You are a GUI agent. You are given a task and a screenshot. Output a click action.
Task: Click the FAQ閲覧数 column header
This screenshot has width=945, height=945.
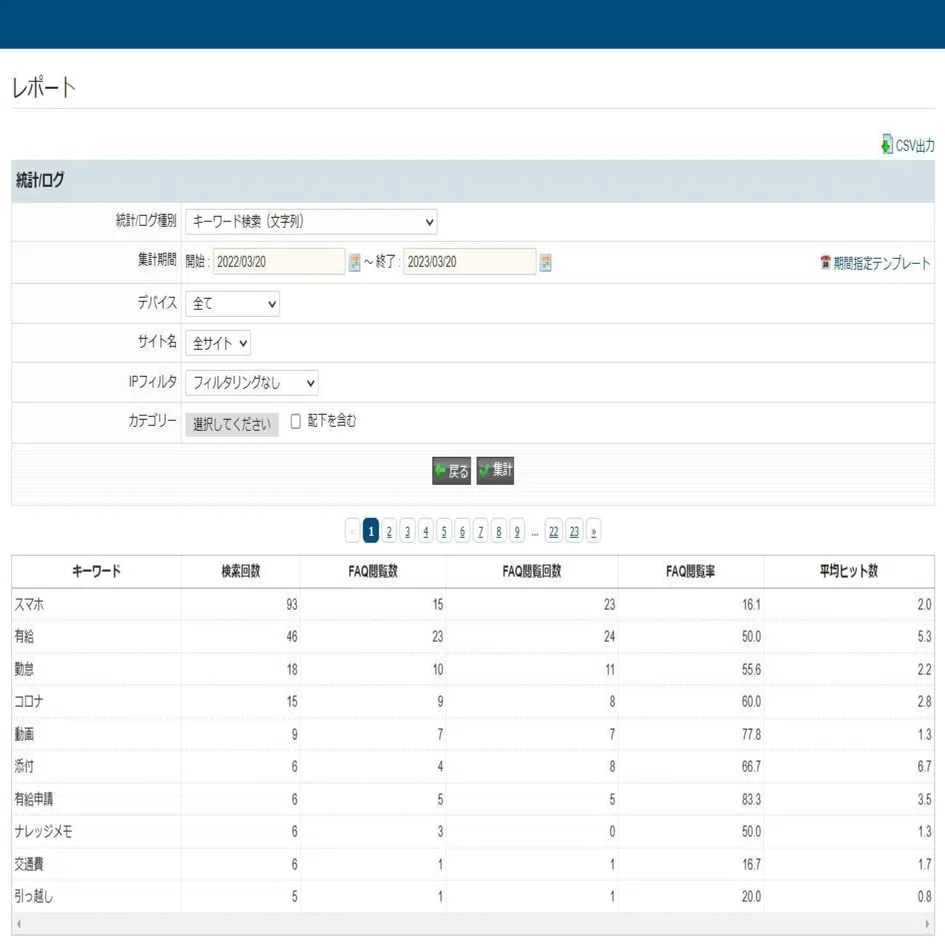click(373, 571)
